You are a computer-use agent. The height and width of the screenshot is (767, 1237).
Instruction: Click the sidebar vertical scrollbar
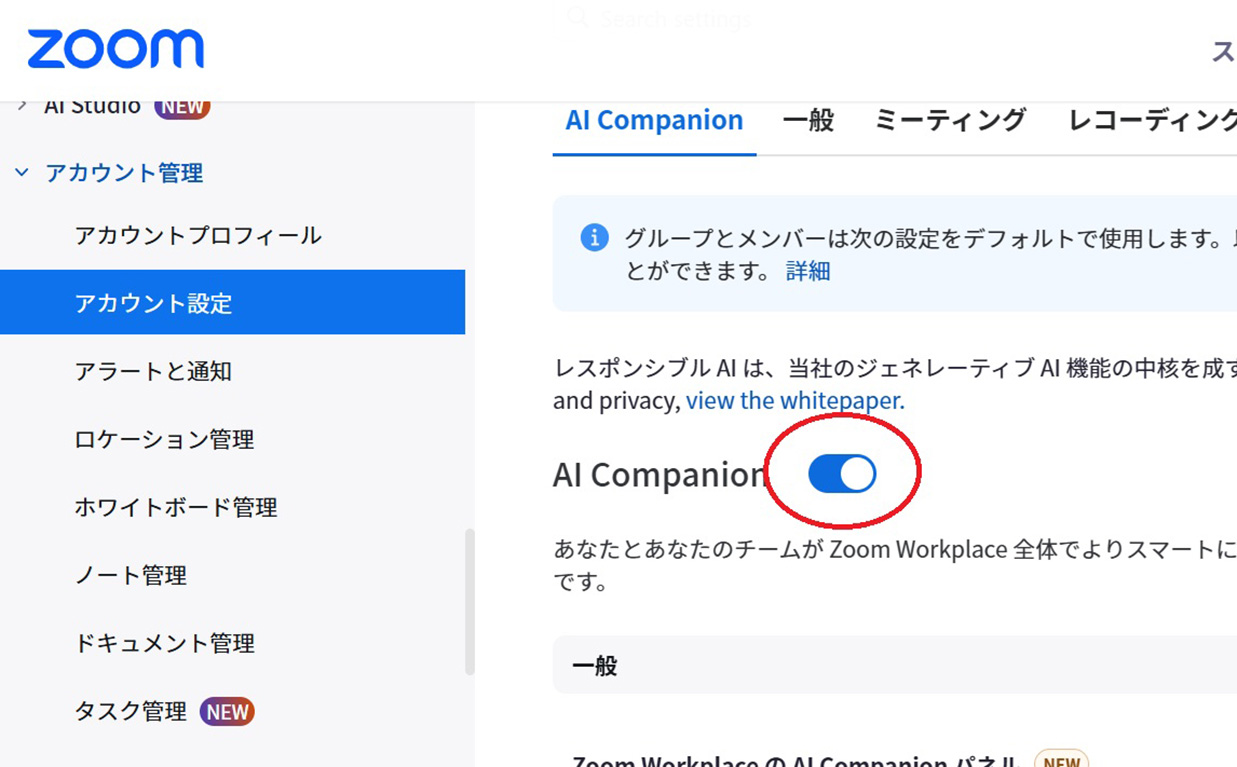pos(470,602)
